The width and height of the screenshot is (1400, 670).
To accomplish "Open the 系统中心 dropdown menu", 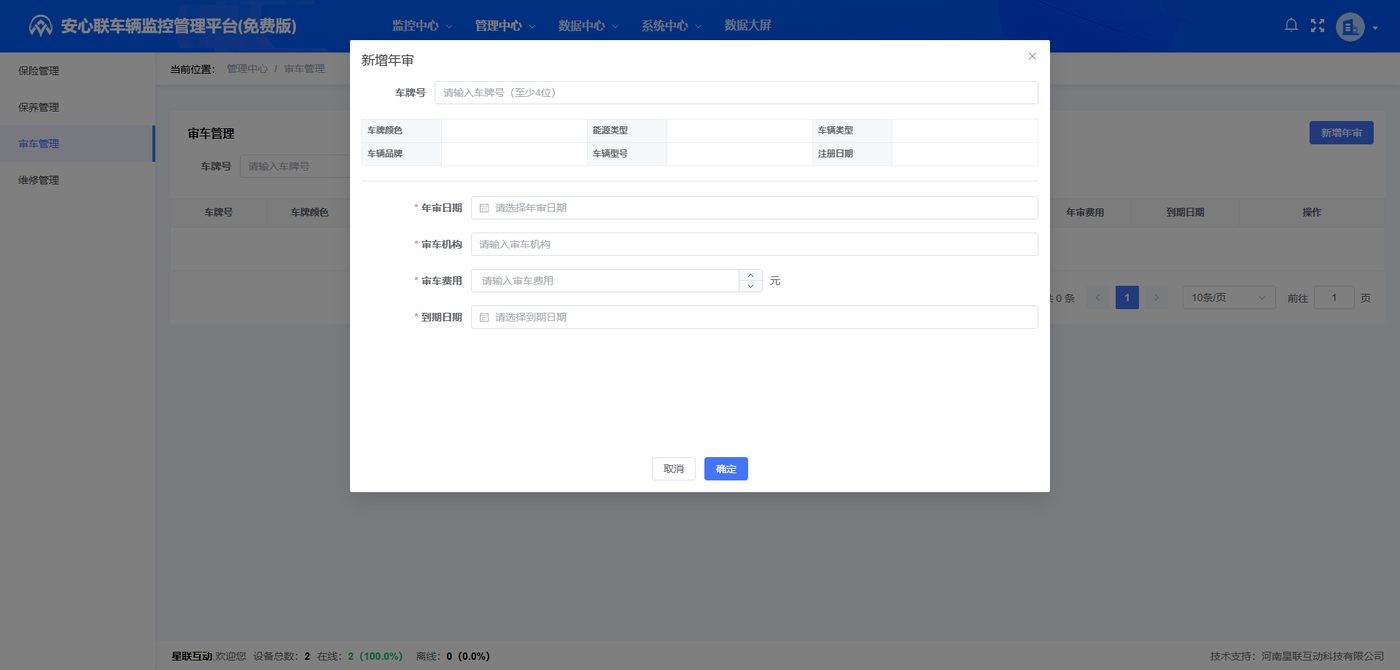I will pyautogui.click(x=671, y=26).
